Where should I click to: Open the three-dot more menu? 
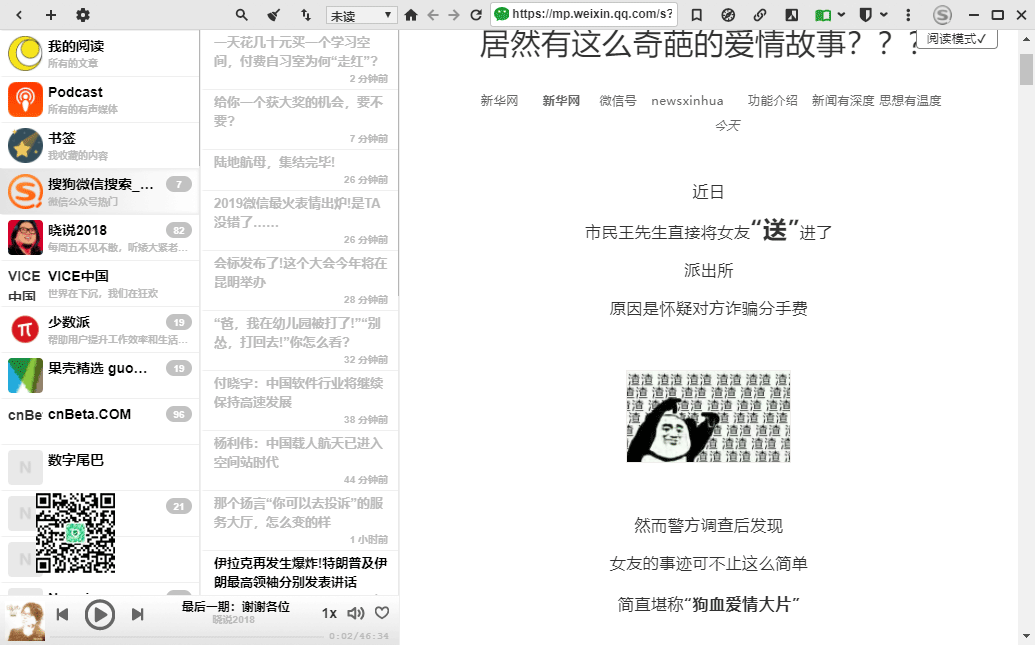(x=908, y=15)
